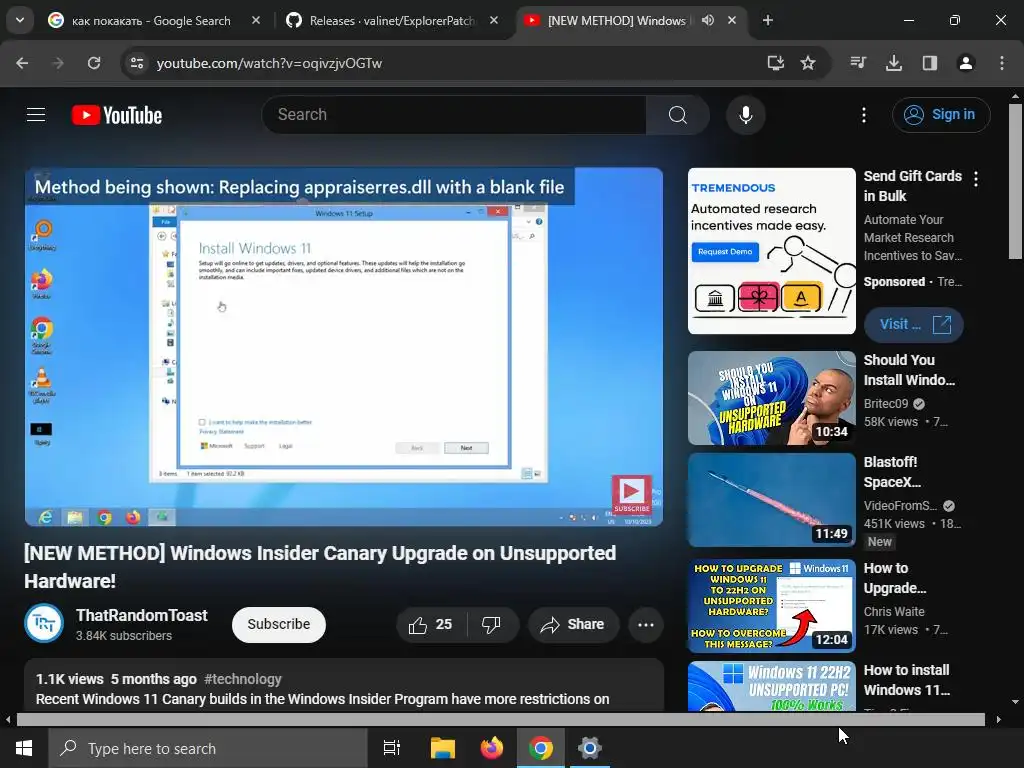Dislike the video with thumbs-down
1024x768 pixels.
[492, 624]
